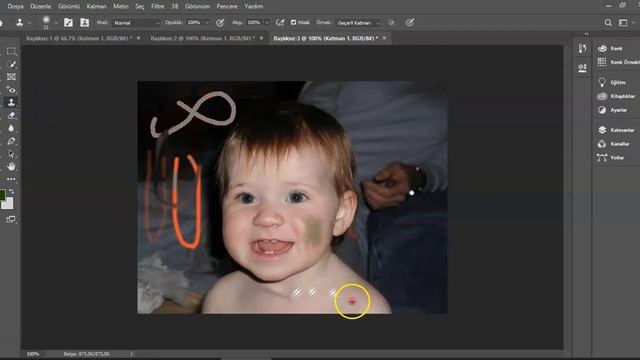This screenshot has height=360, width=640.
Task: Open the Seç menu
Action: (x=140, y=6)
